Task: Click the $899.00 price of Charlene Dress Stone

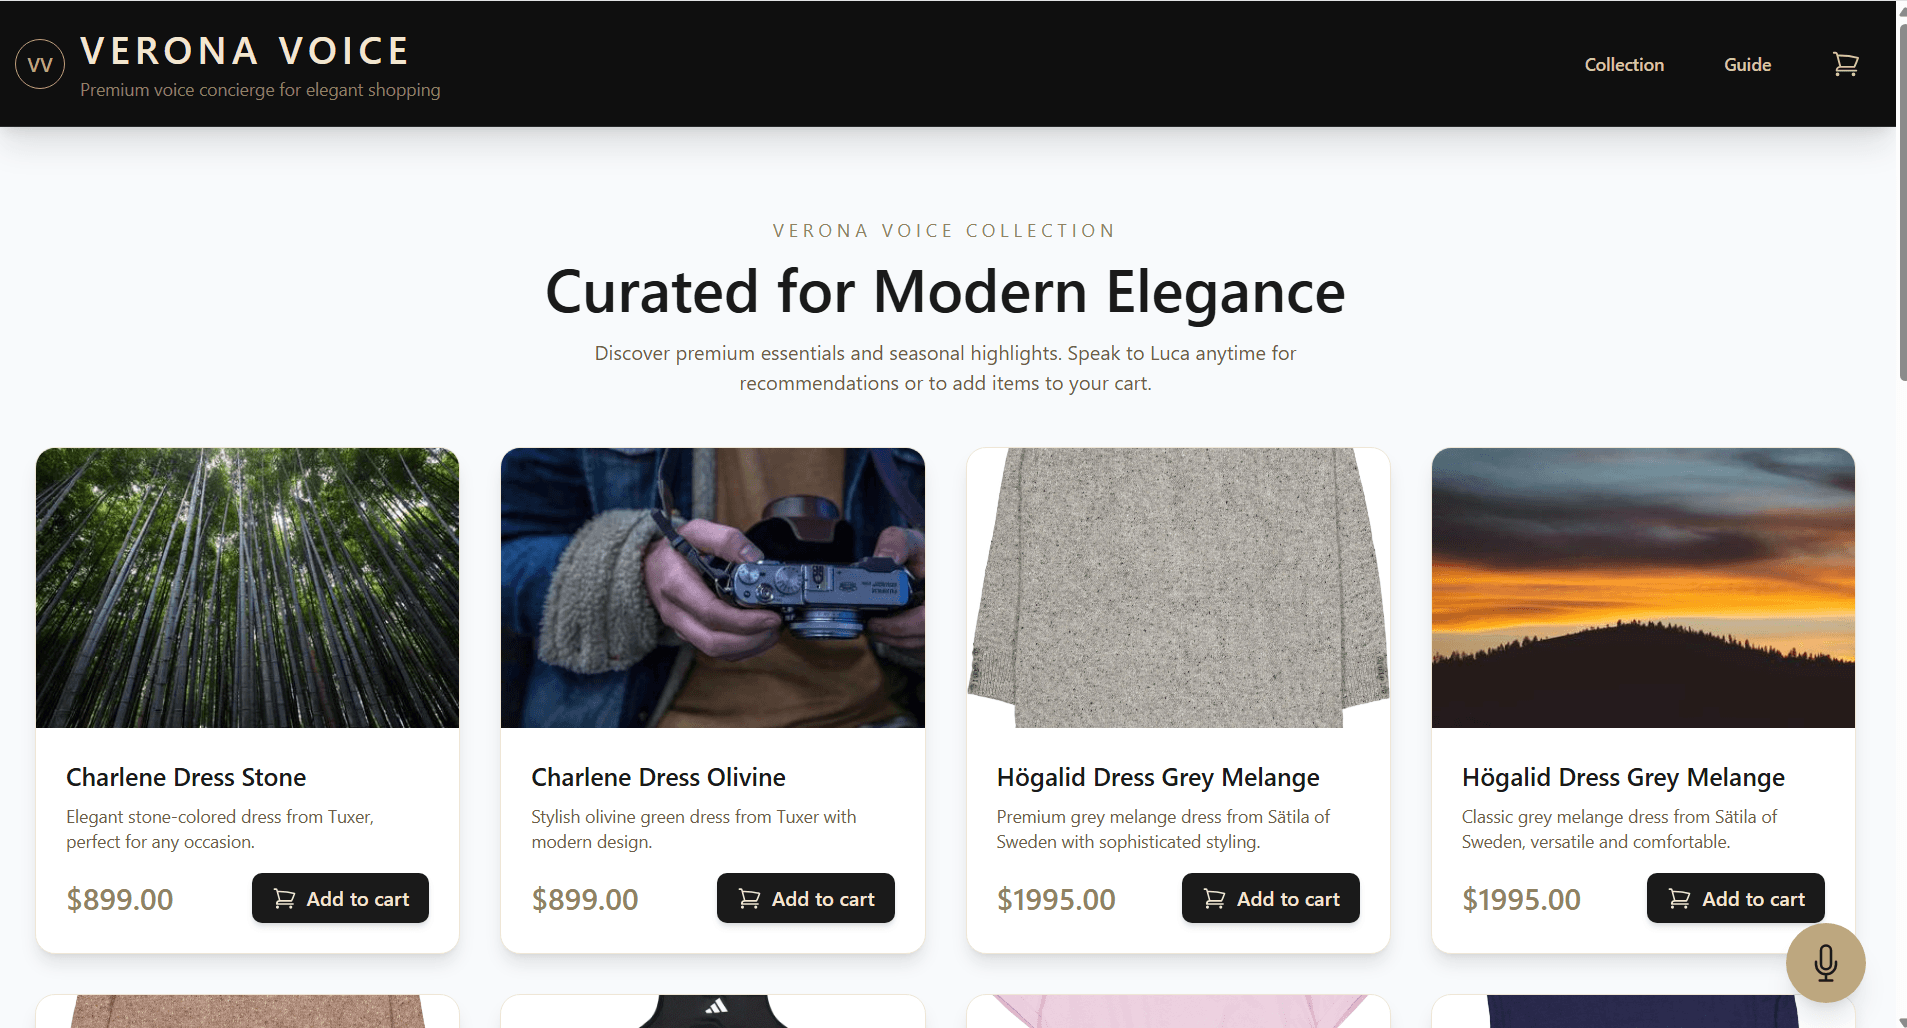Action: (x=120, y=899)
